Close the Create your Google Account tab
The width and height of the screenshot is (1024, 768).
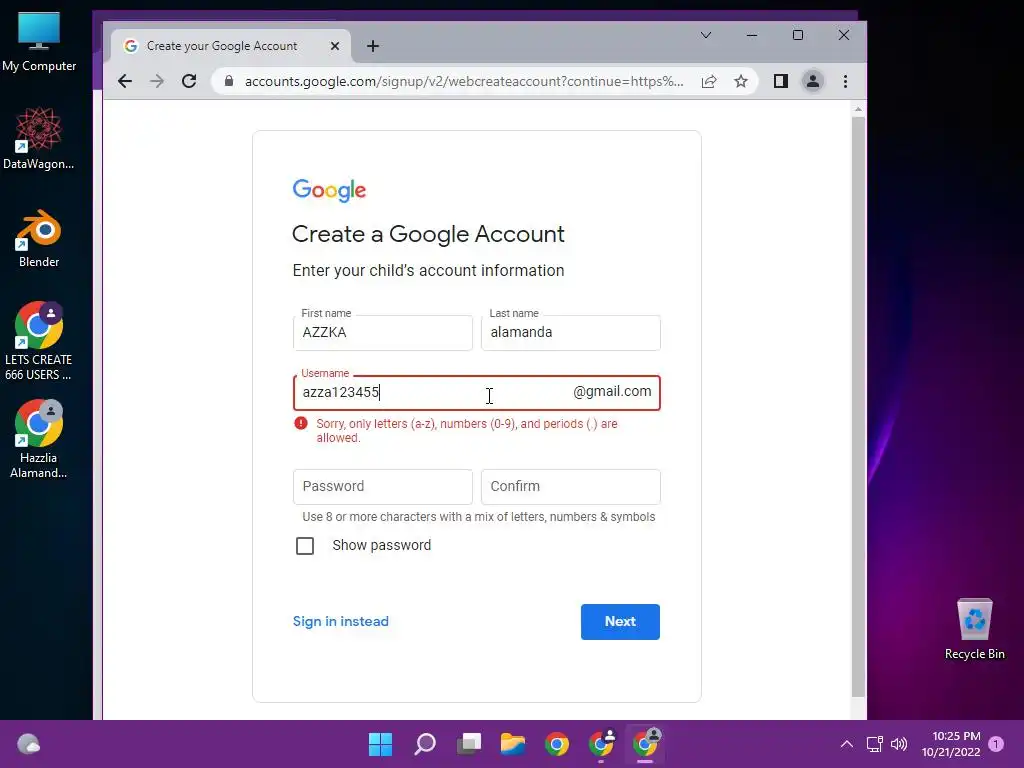(x=334, y=46)
